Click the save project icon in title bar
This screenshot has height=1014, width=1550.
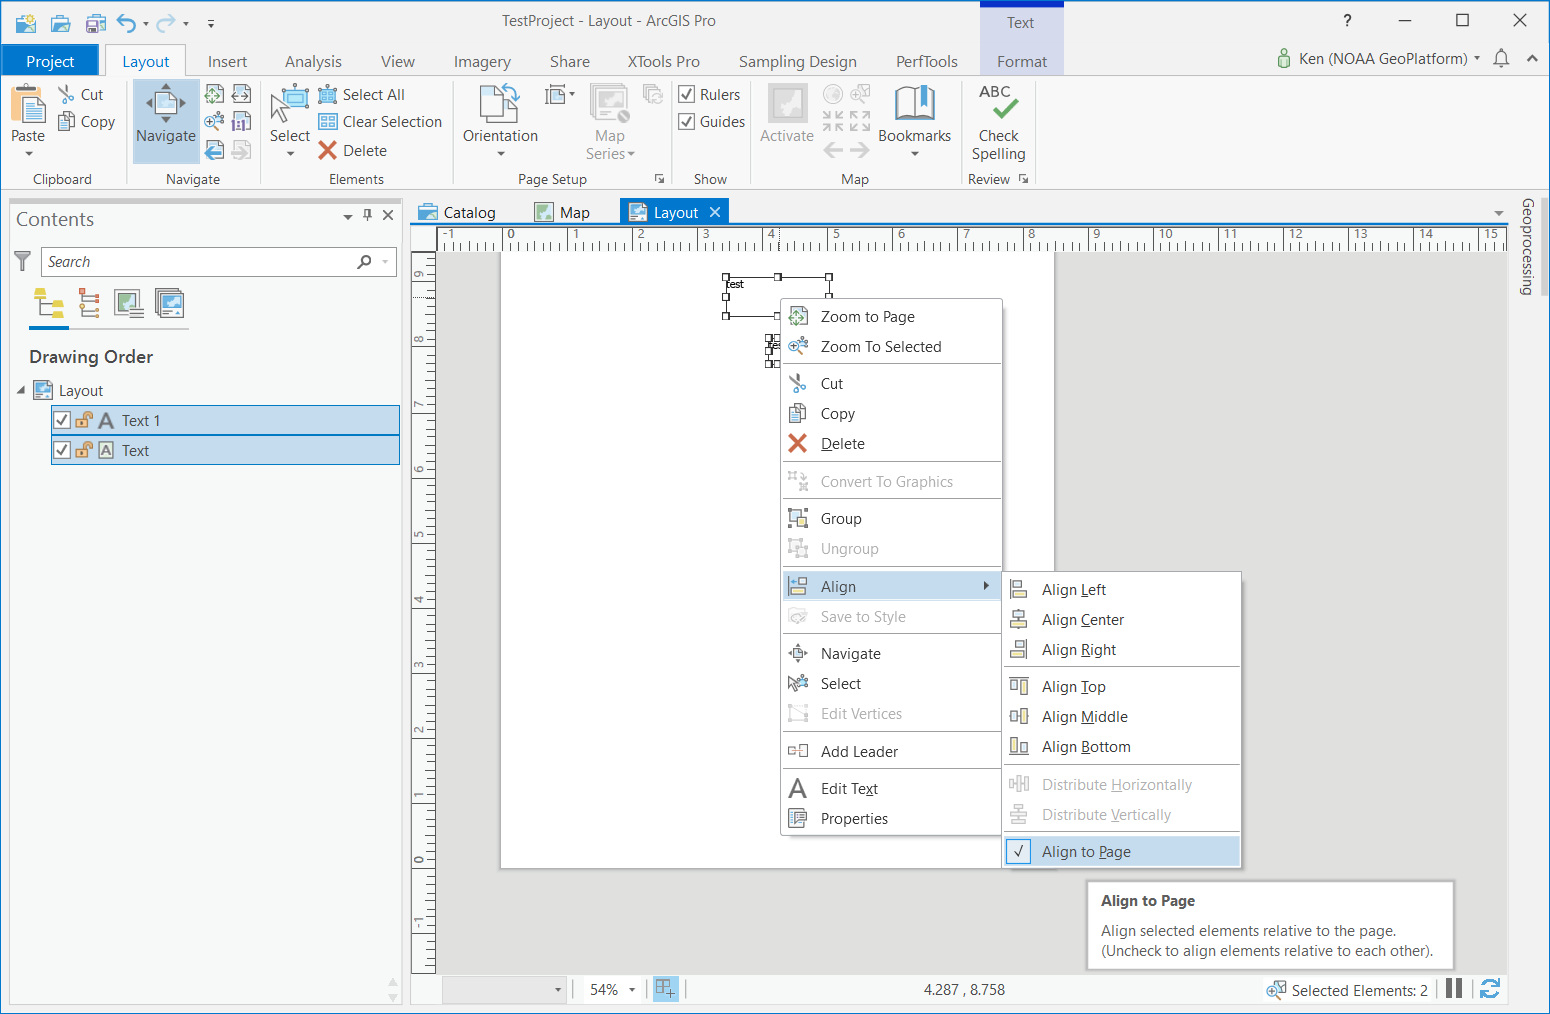[95, 23]
